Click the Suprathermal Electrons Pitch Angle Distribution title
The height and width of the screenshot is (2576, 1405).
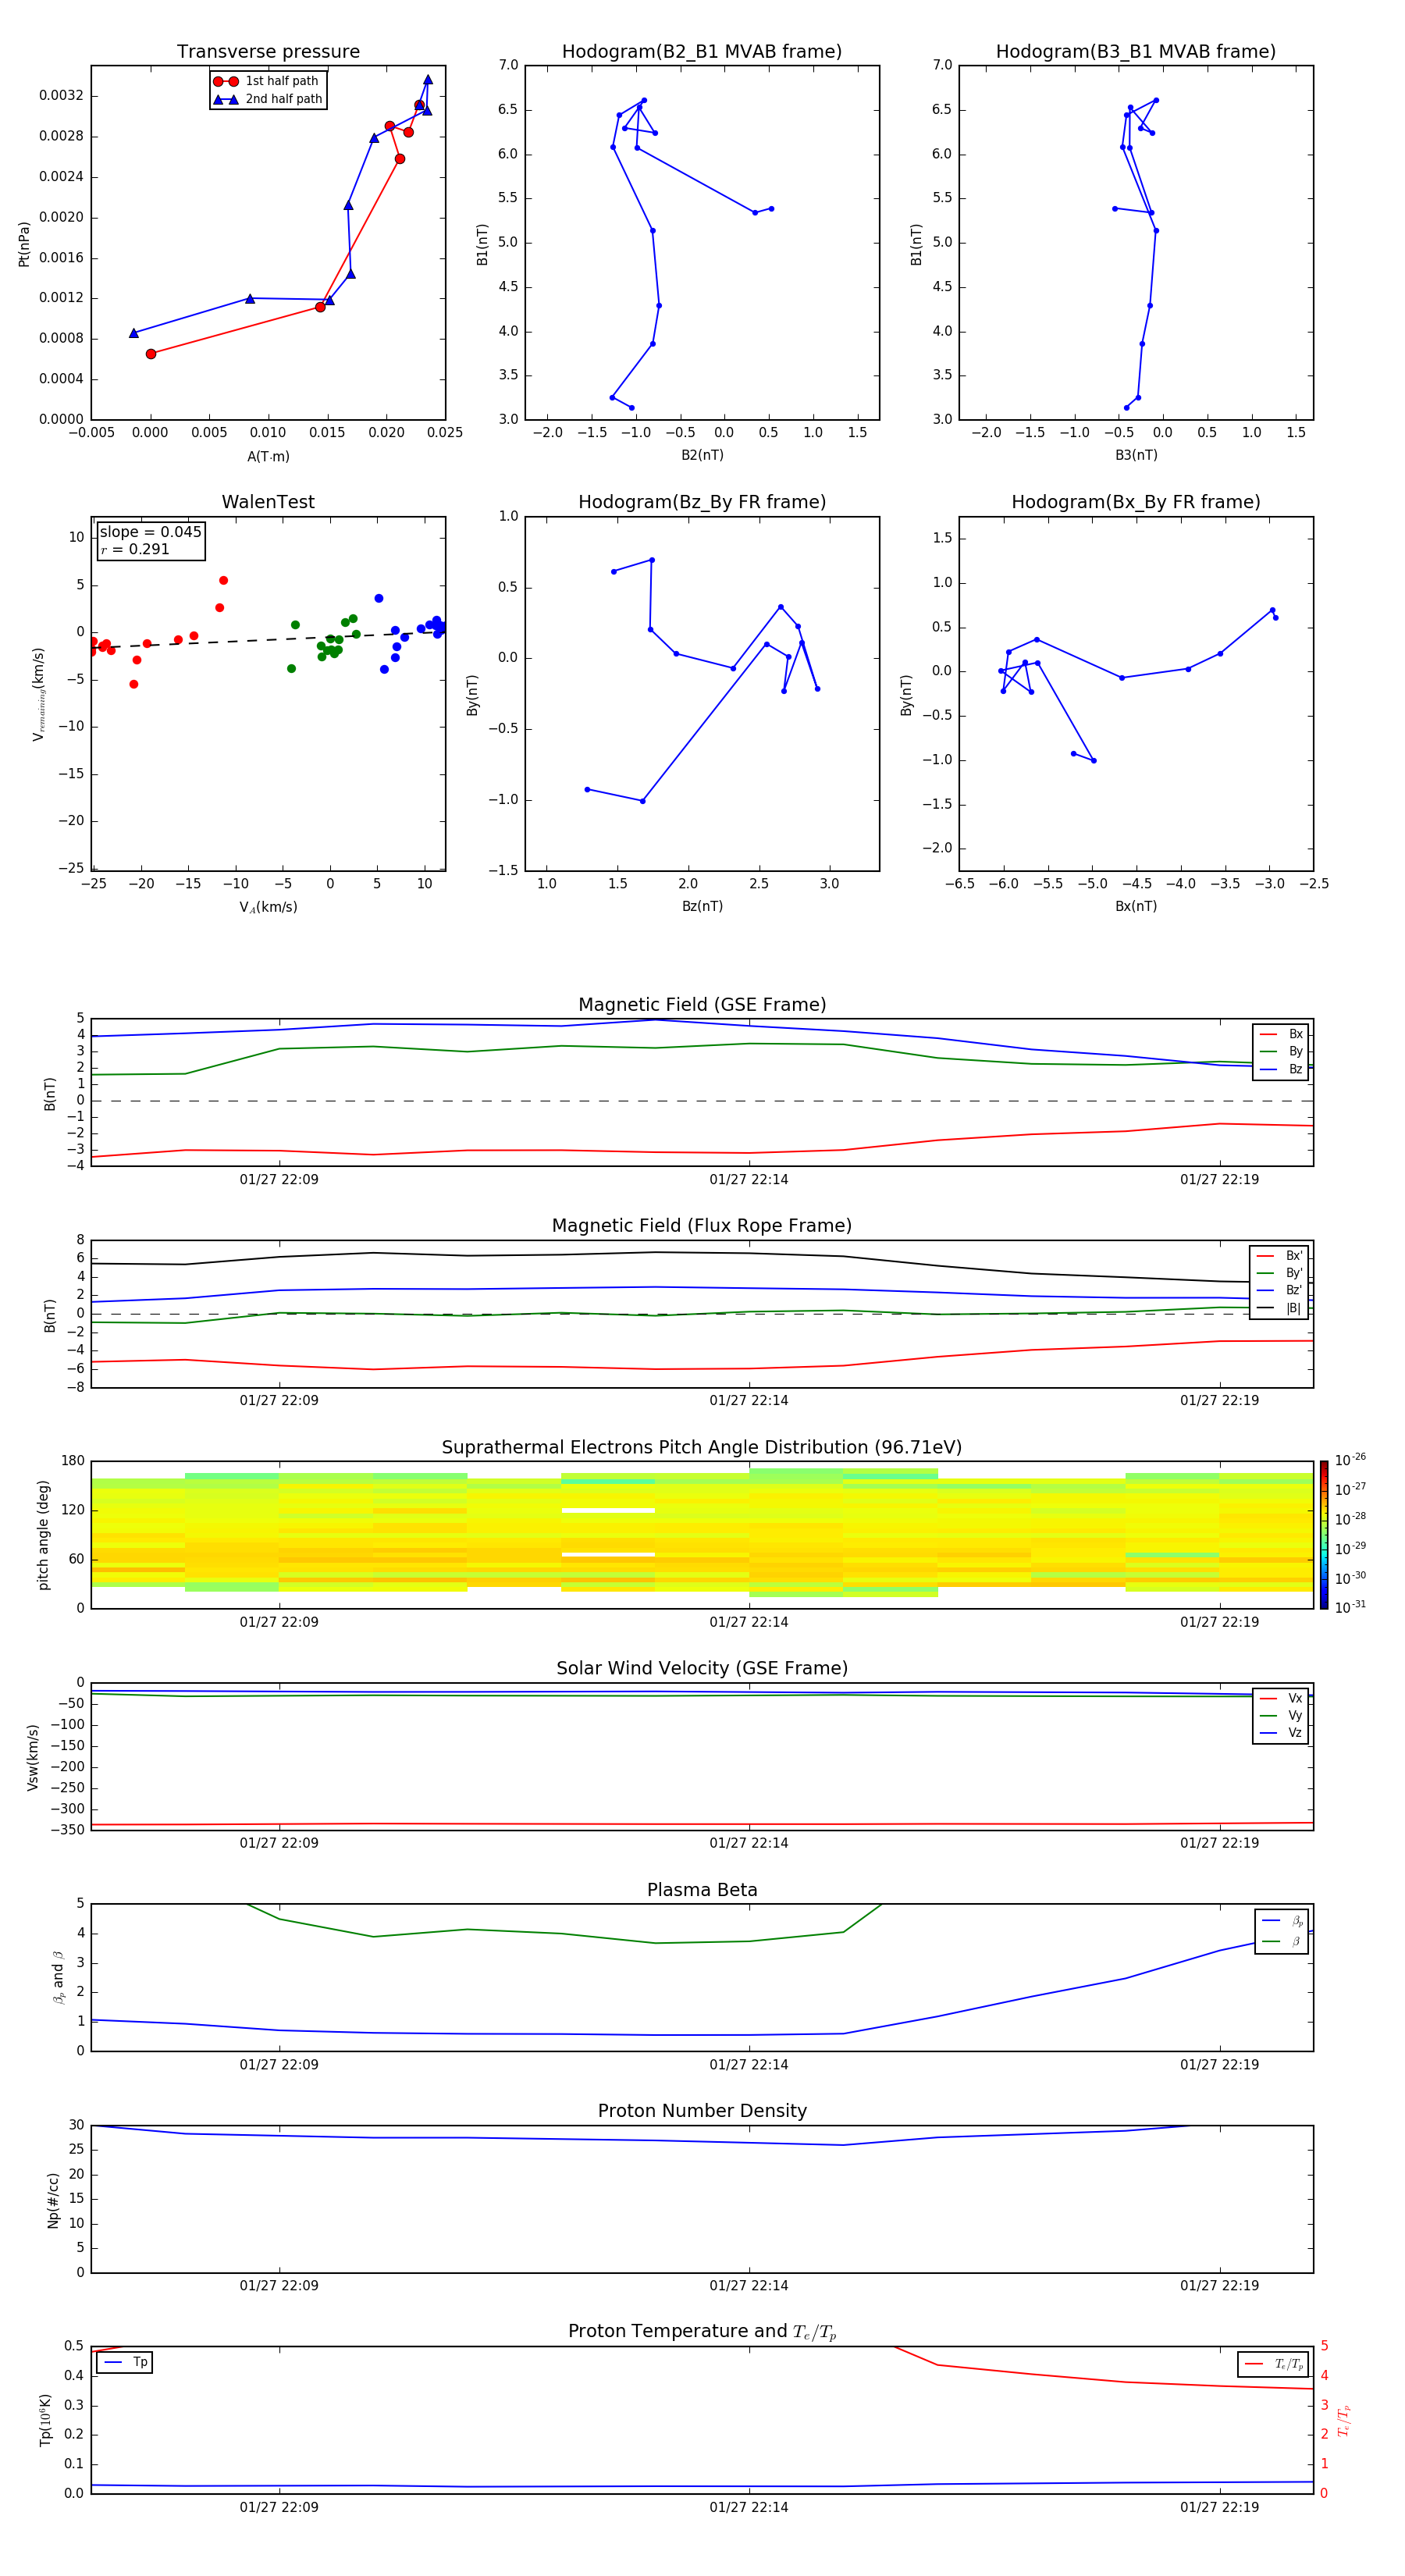point(702,1447)
